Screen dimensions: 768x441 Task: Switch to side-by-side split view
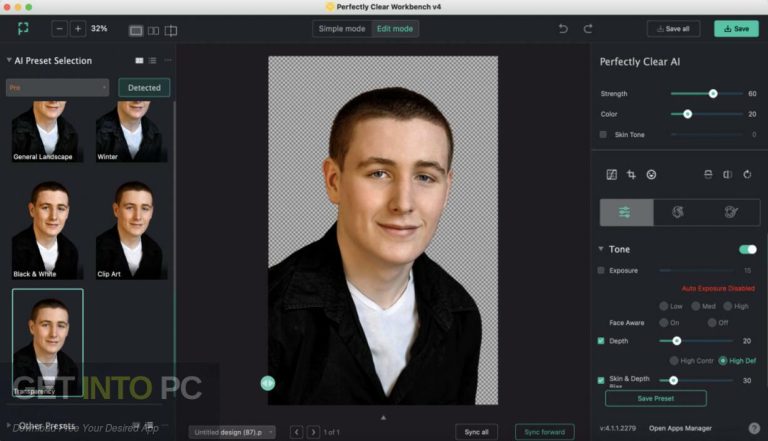[154, 30]
